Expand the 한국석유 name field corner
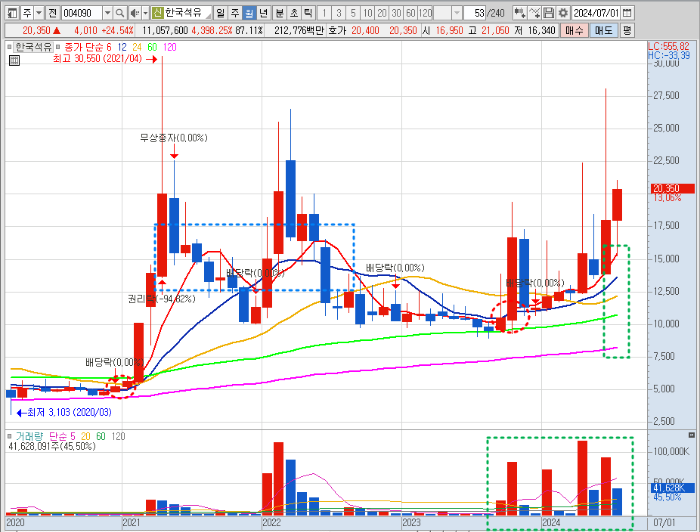Image resolution: width=700 pixels, height=532 pixels. point(208,16)
